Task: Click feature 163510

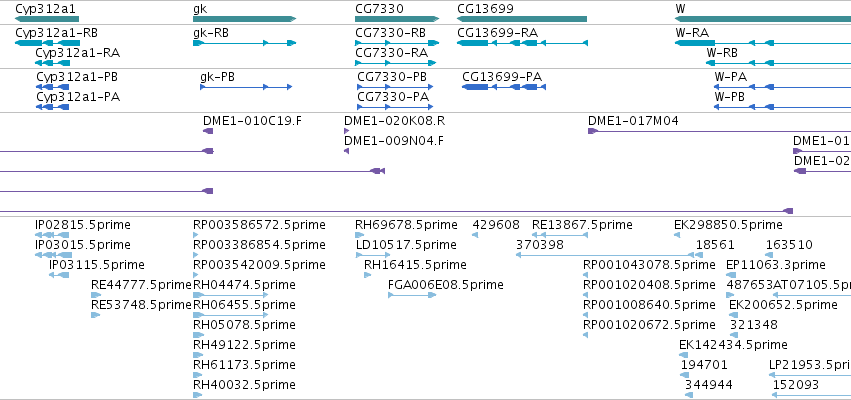Action: (x=771, y=255)
